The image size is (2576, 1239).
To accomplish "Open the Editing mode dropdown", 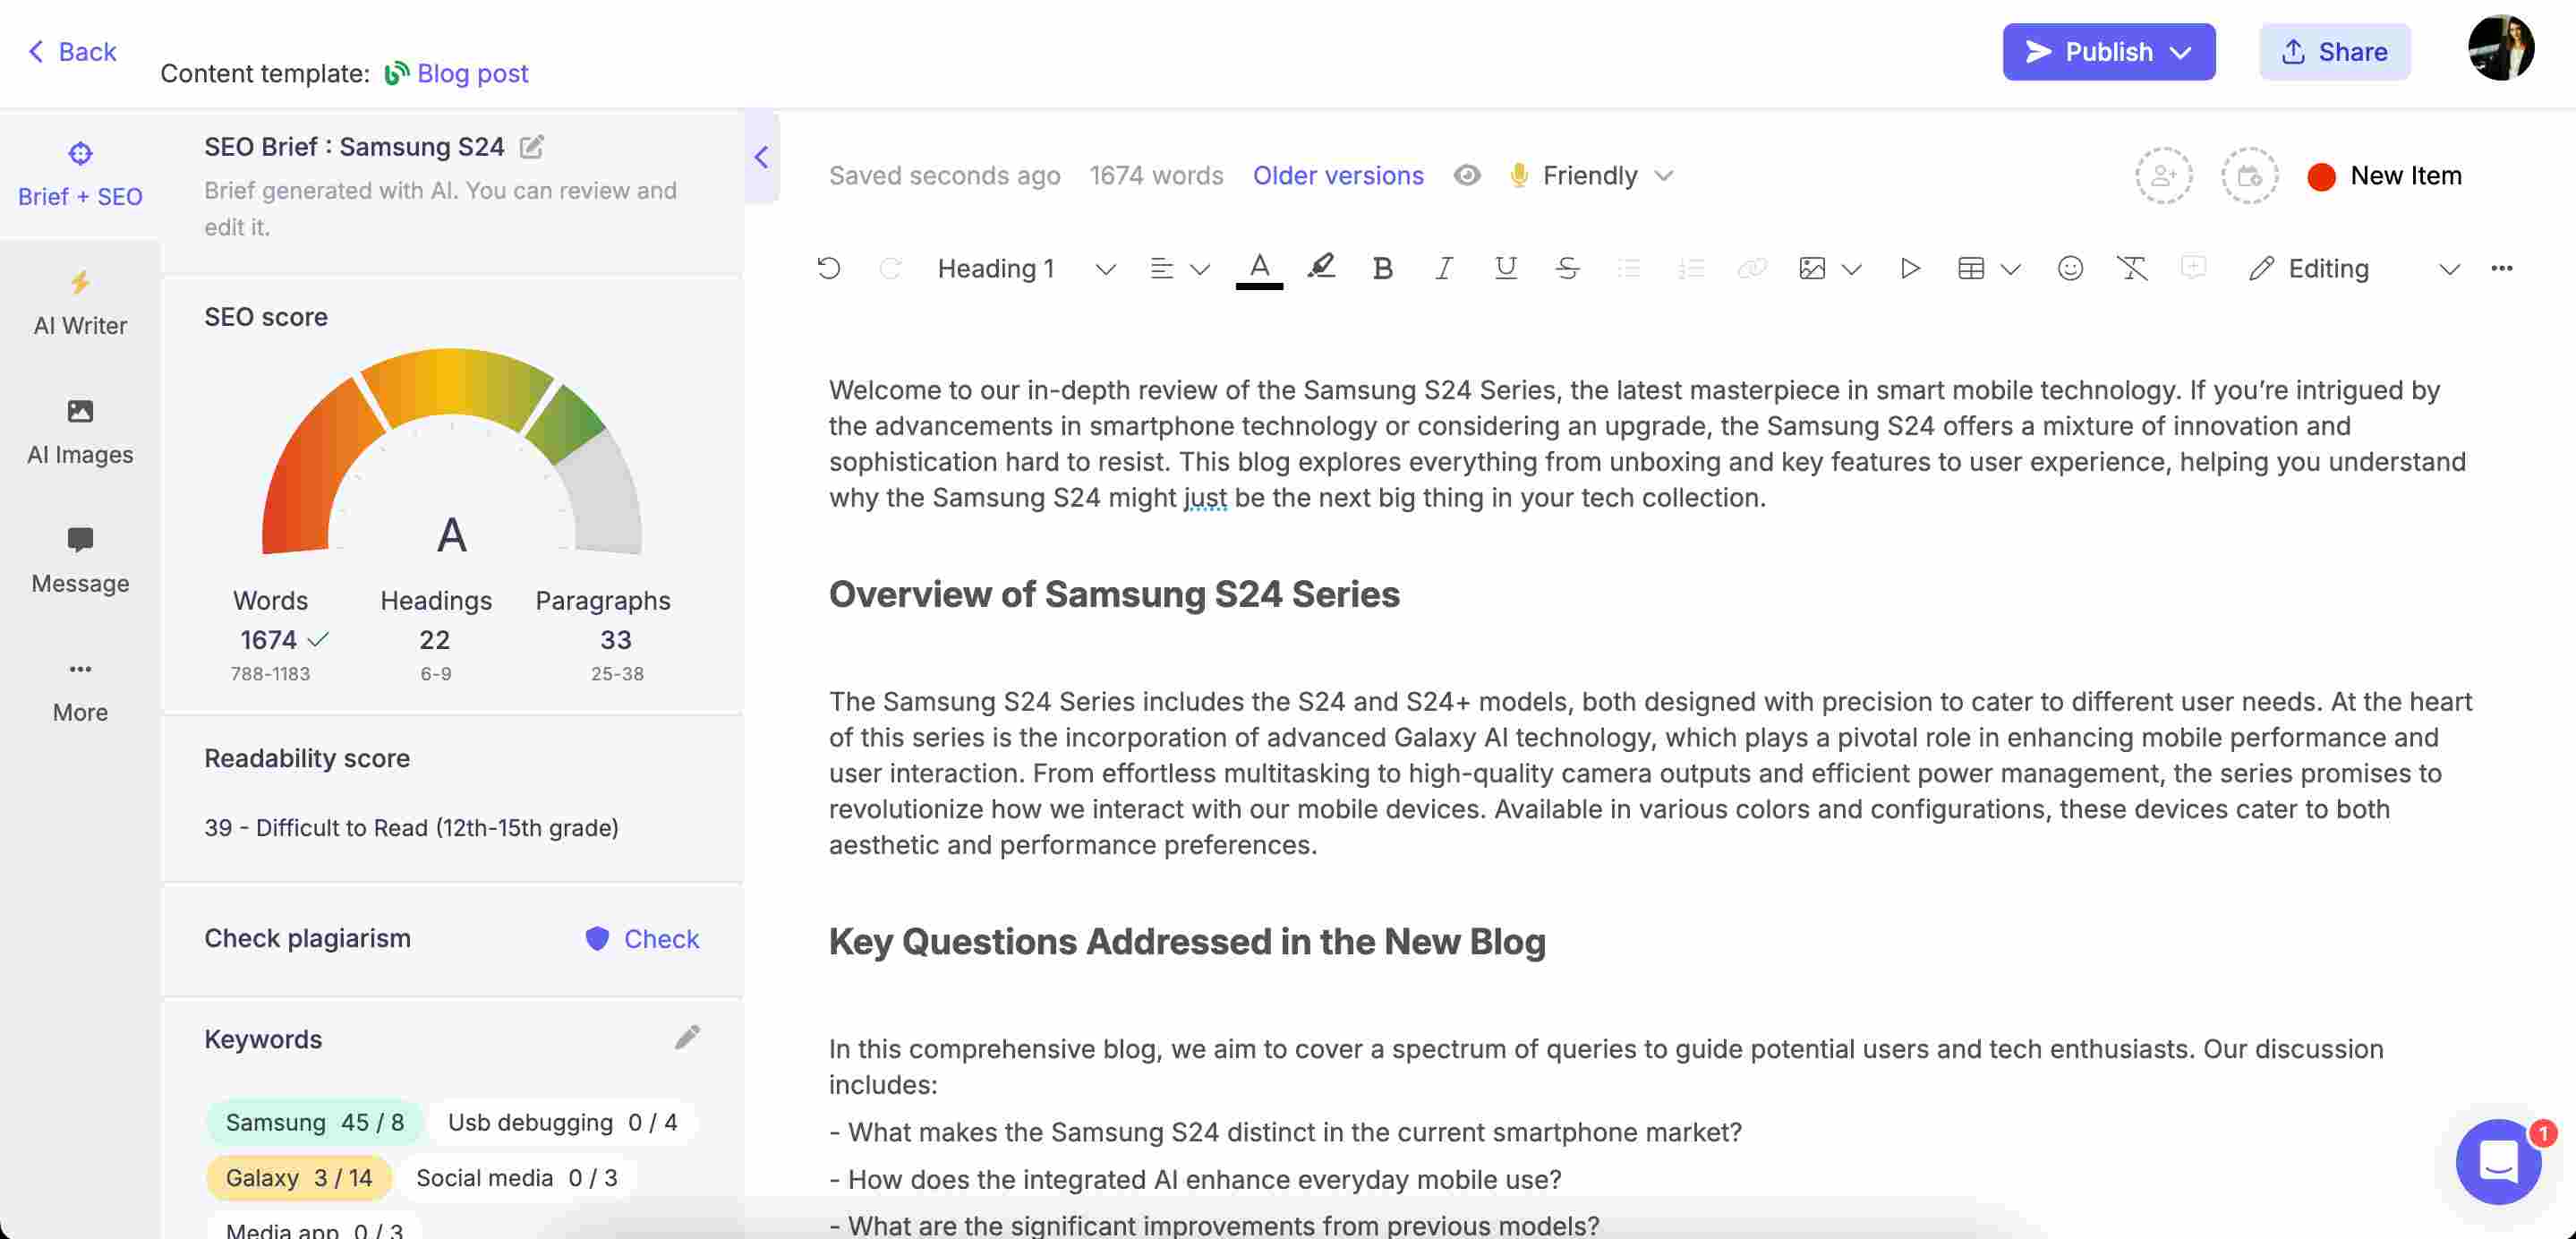I will tap(2354, 268).
